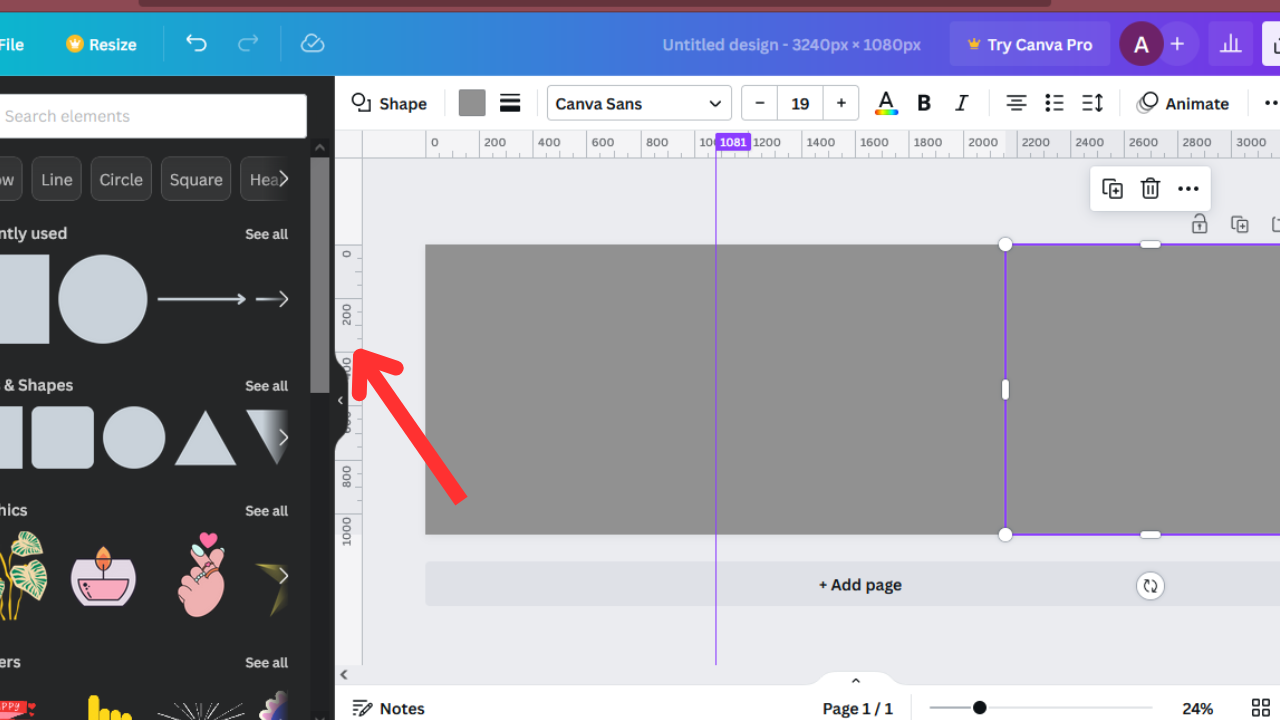
Task: Add the rounded square shape
Action: pos(63,437)
